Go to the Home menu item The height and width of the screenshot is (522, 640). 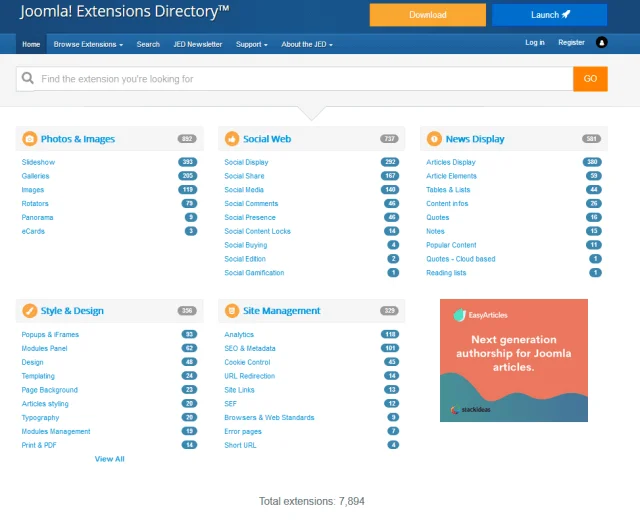(x=31, y=44)
